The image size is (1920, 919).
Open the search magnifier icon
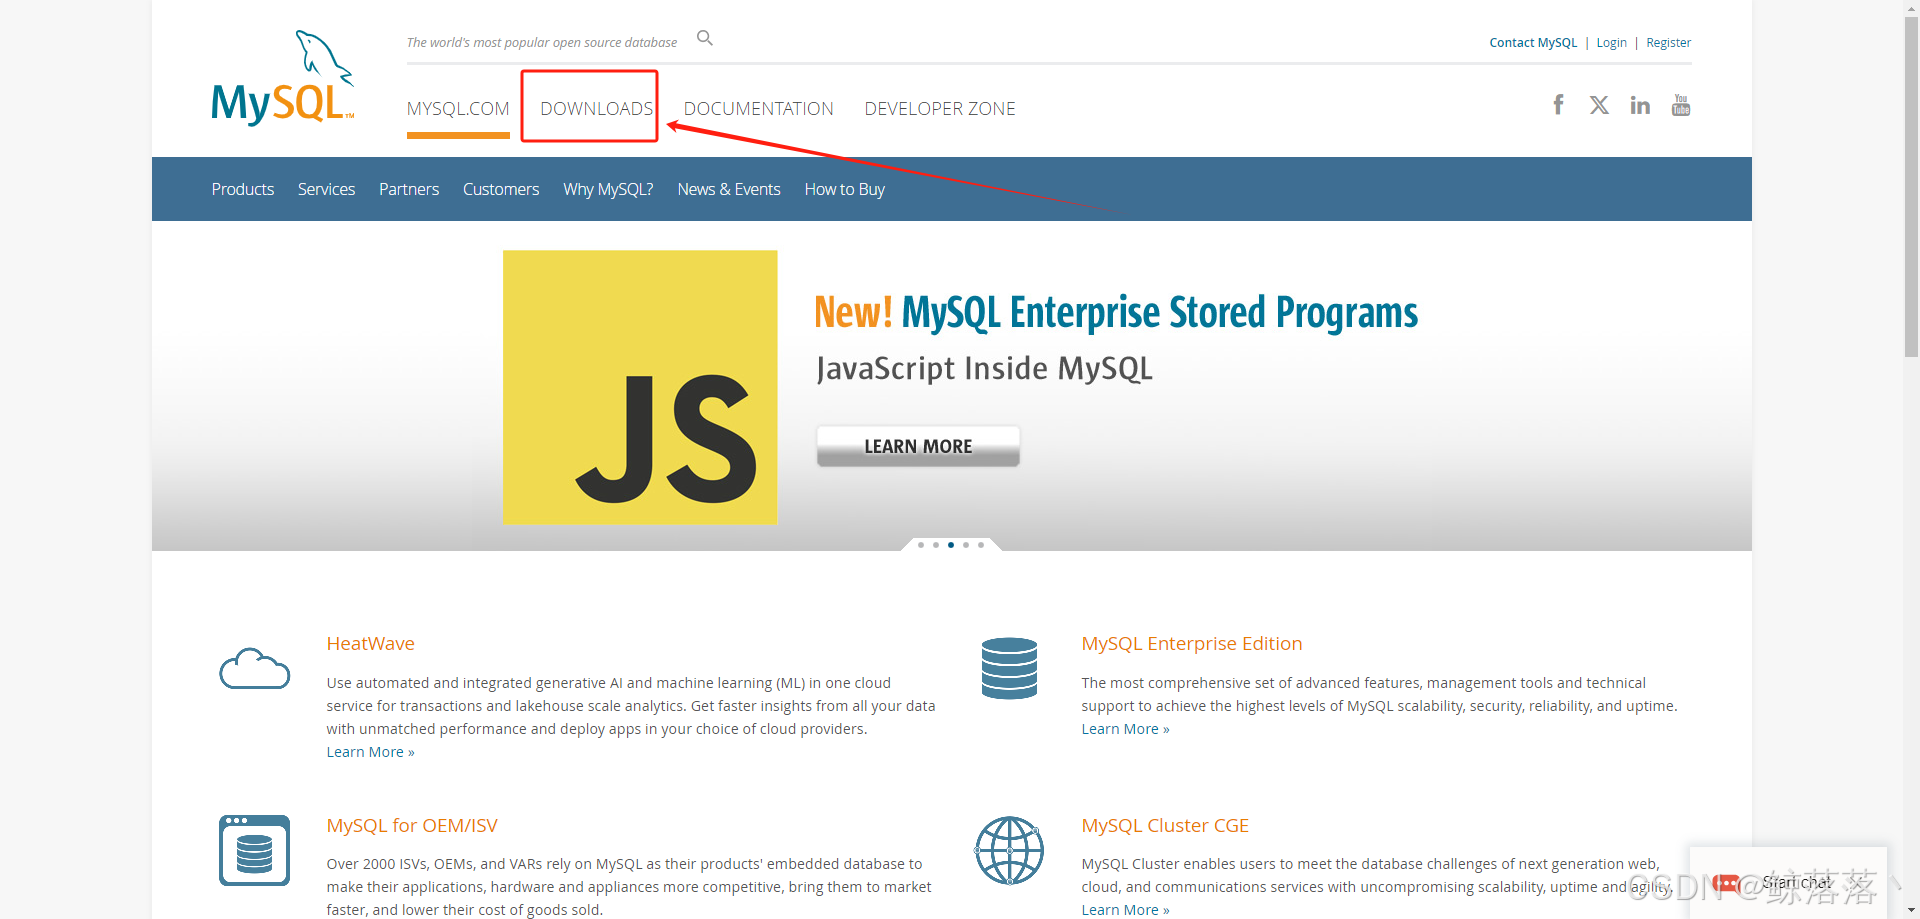click(704, 37)
